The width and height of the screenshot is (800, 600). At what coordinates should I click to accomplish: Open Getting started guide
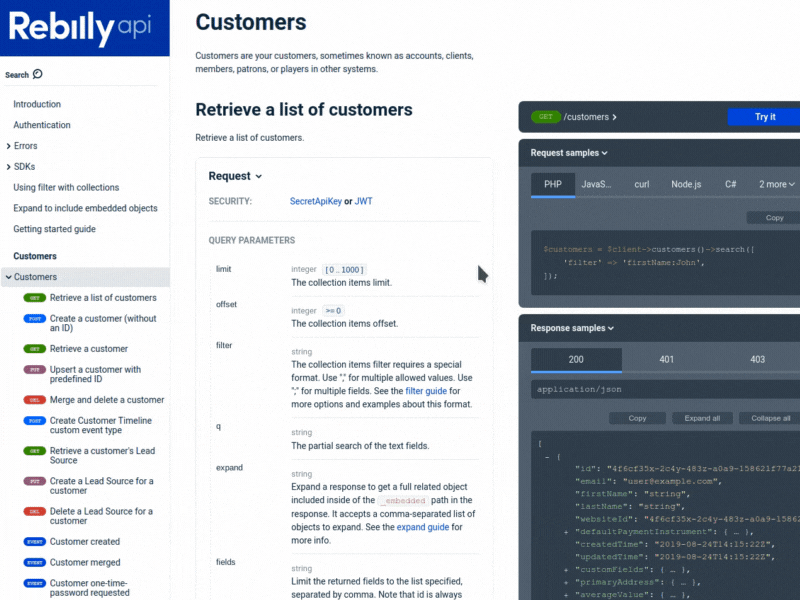tap(54, 229)
